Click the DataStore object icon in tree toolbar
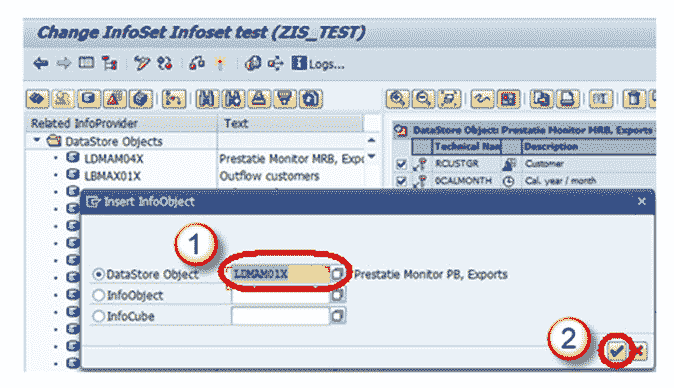Viewport: 674px width, 388px height. [89, 99]
